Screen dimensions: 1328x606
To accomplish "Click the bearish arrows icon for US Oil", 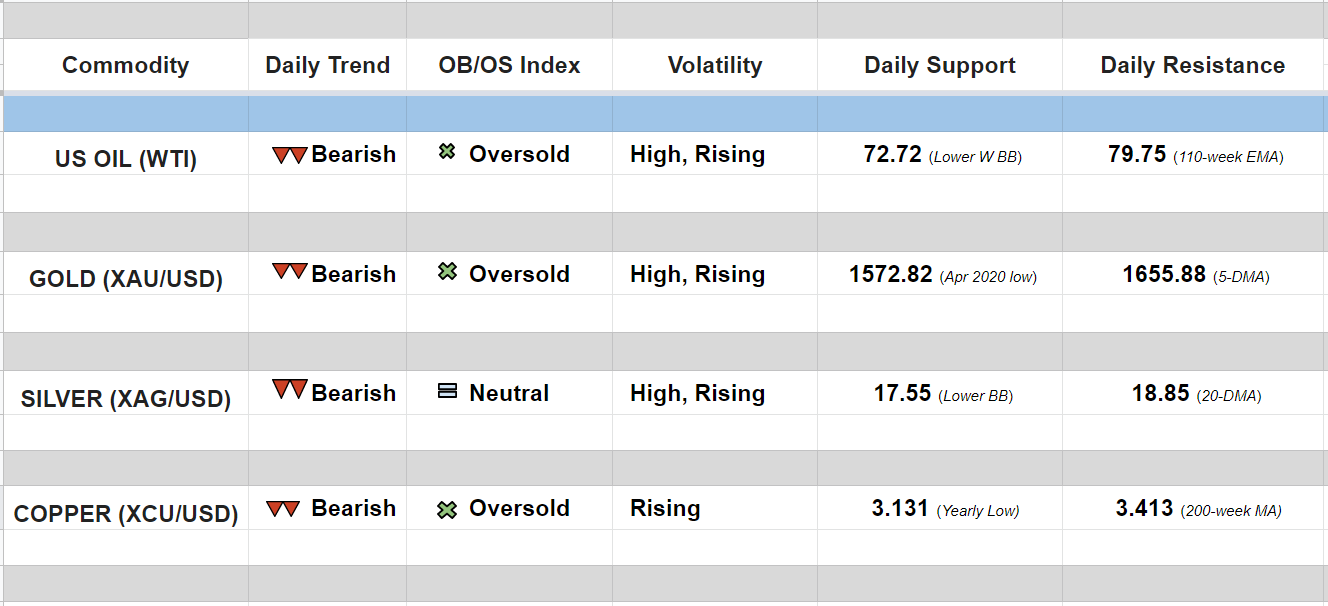I will [289, 156].
